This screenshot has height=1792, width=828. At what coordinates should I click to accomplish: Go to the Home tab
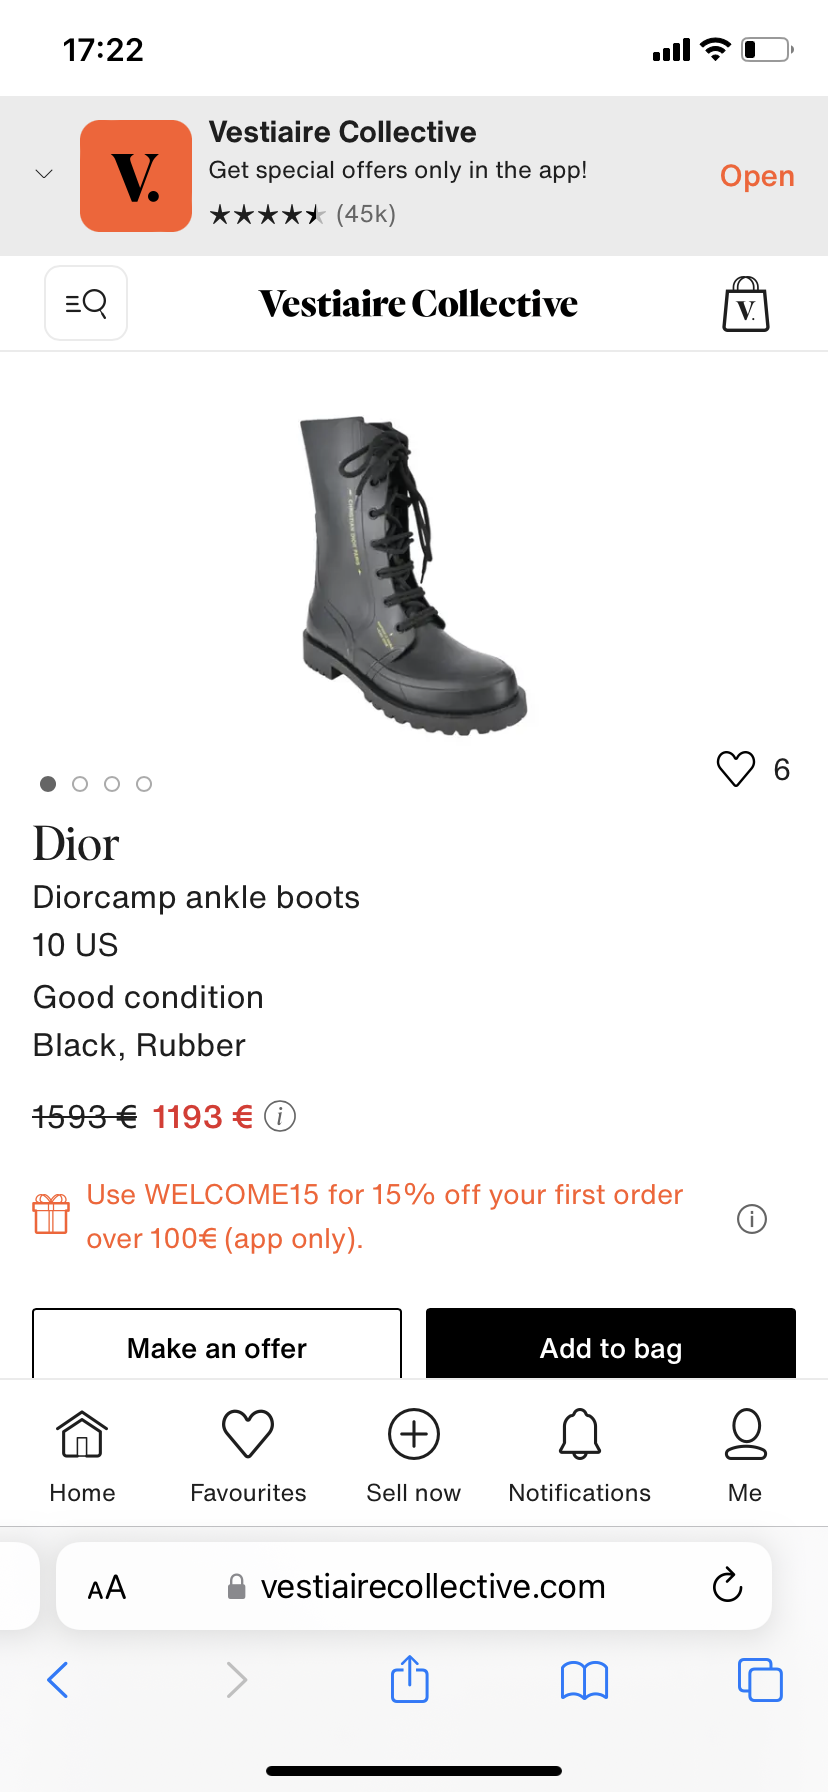coord(82,1455)
